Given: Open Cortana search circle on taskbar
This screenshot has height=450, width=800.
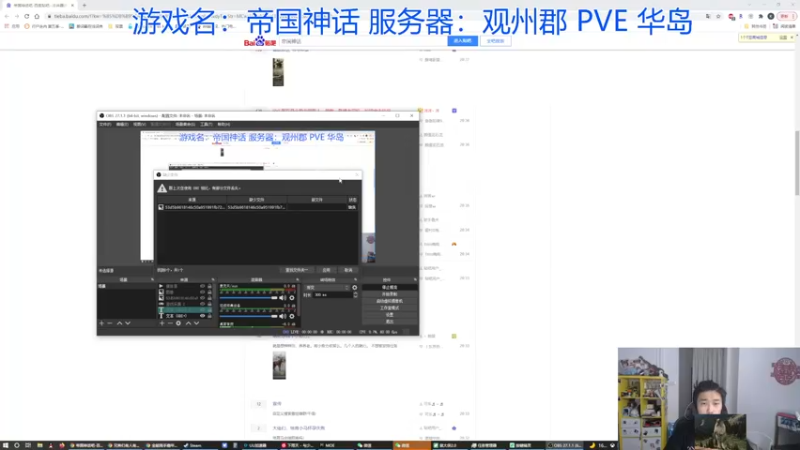Looking at the screenshot, I should tap(16, 445).
